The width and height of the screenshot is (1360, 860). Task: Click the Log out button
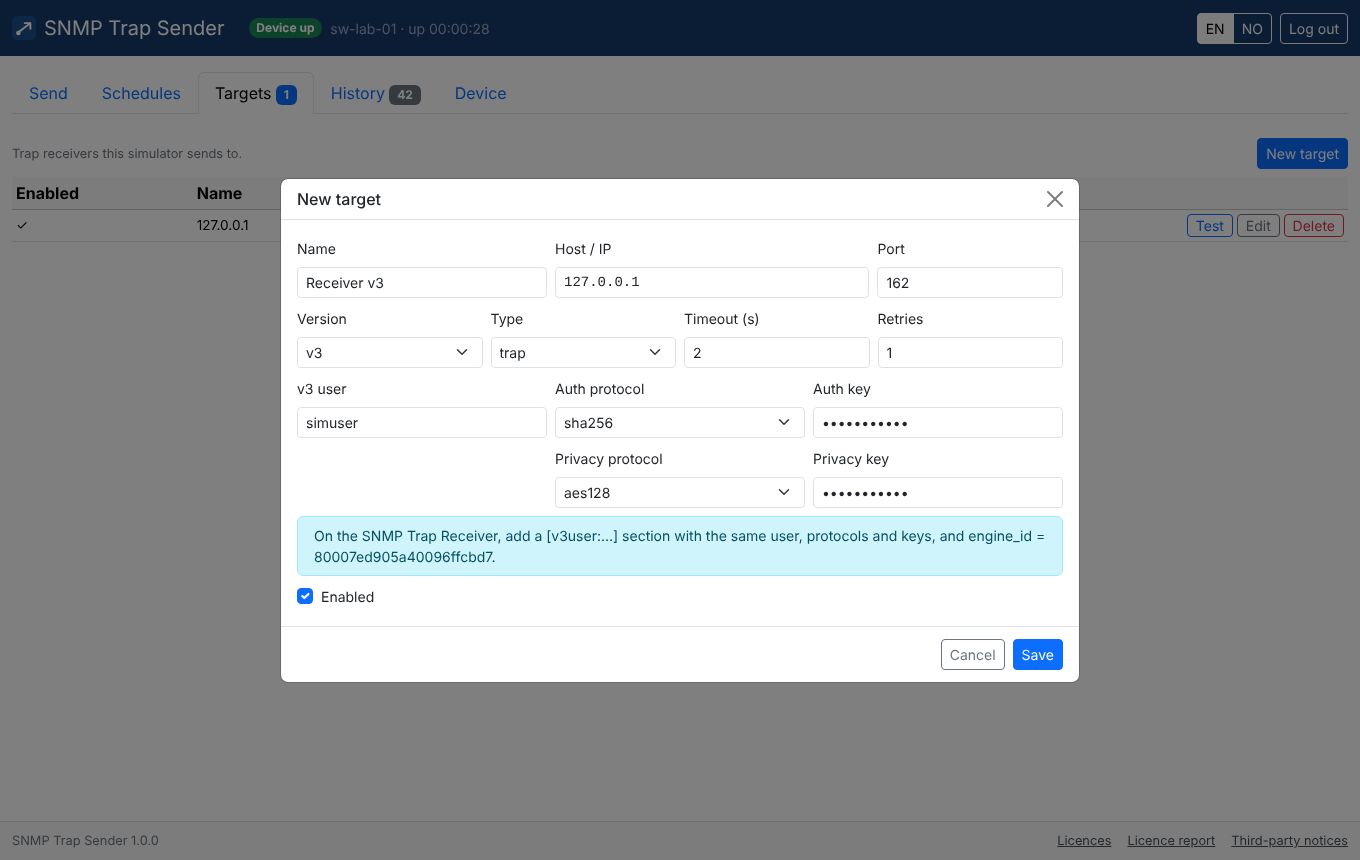[1314, 28]
